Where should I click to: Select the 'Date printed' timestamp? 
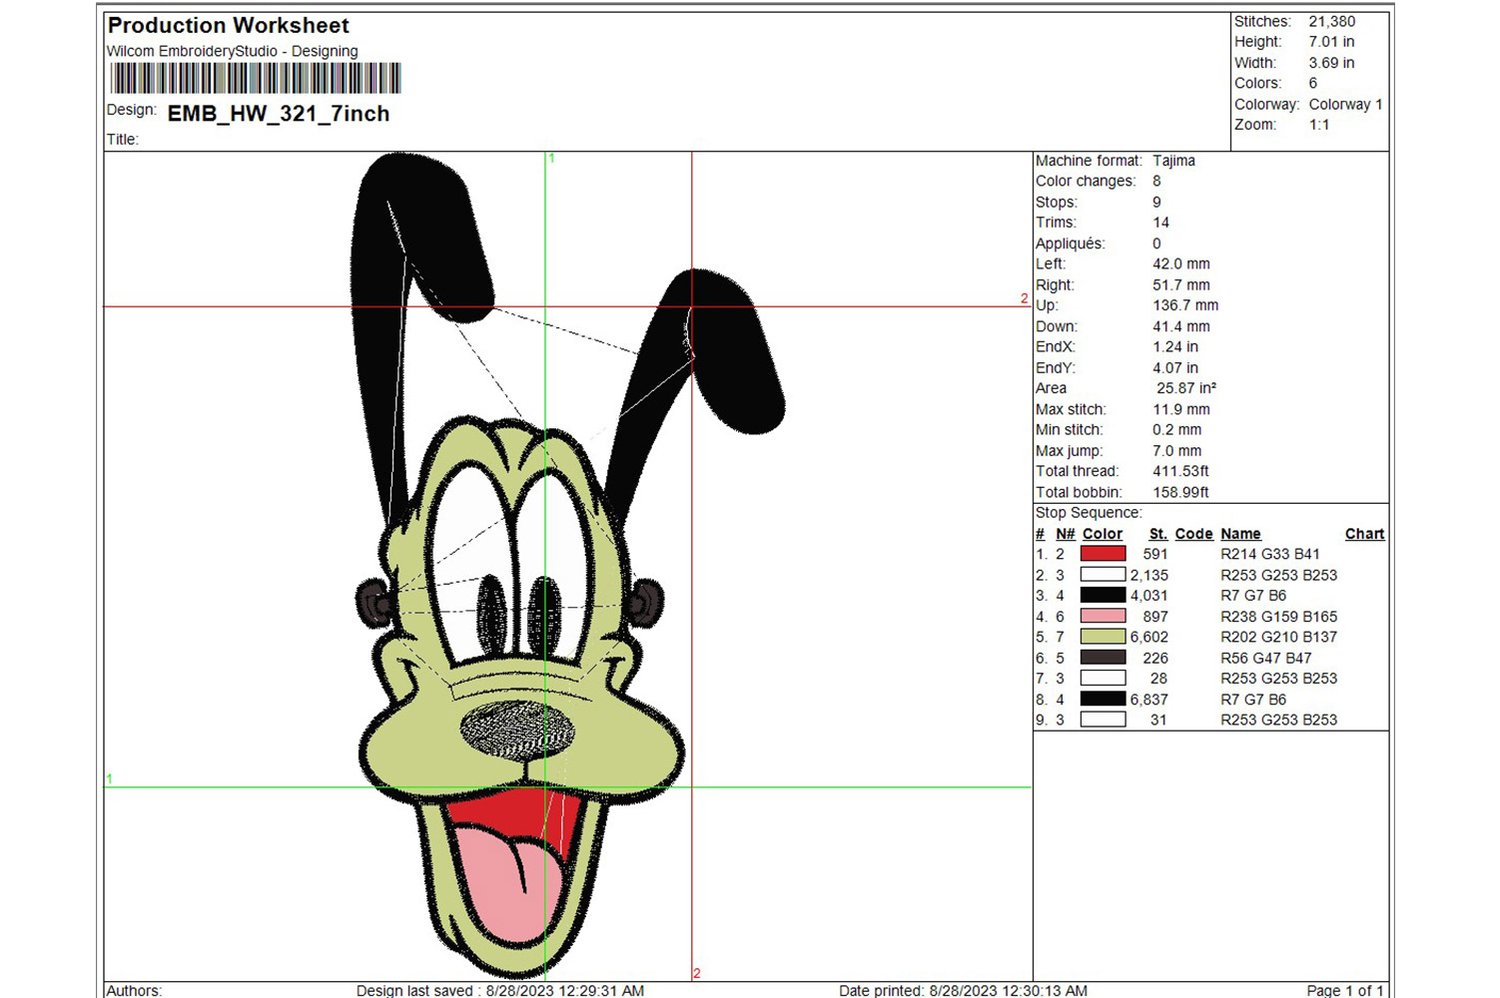point(963,990)
